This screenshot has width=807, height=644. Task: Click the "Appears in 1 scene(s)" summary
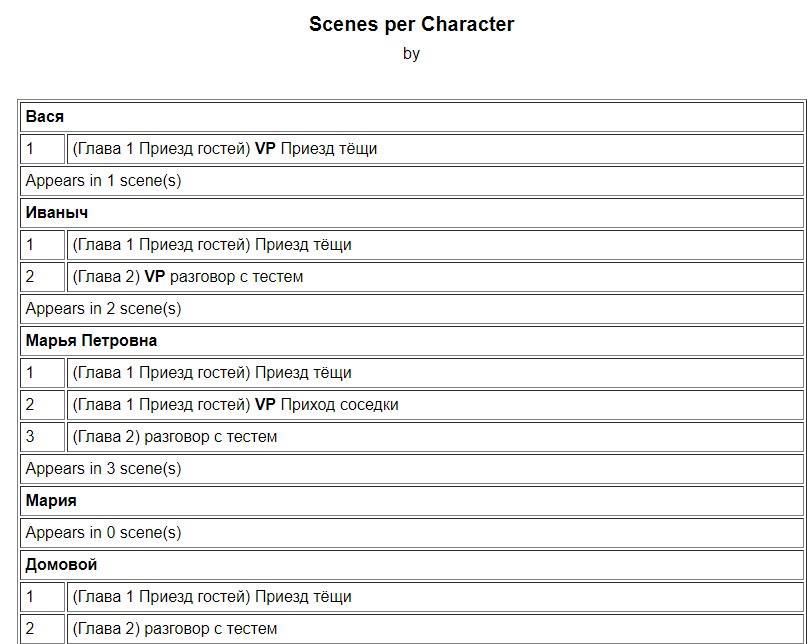pyautogui.click(x=103, y=181)
